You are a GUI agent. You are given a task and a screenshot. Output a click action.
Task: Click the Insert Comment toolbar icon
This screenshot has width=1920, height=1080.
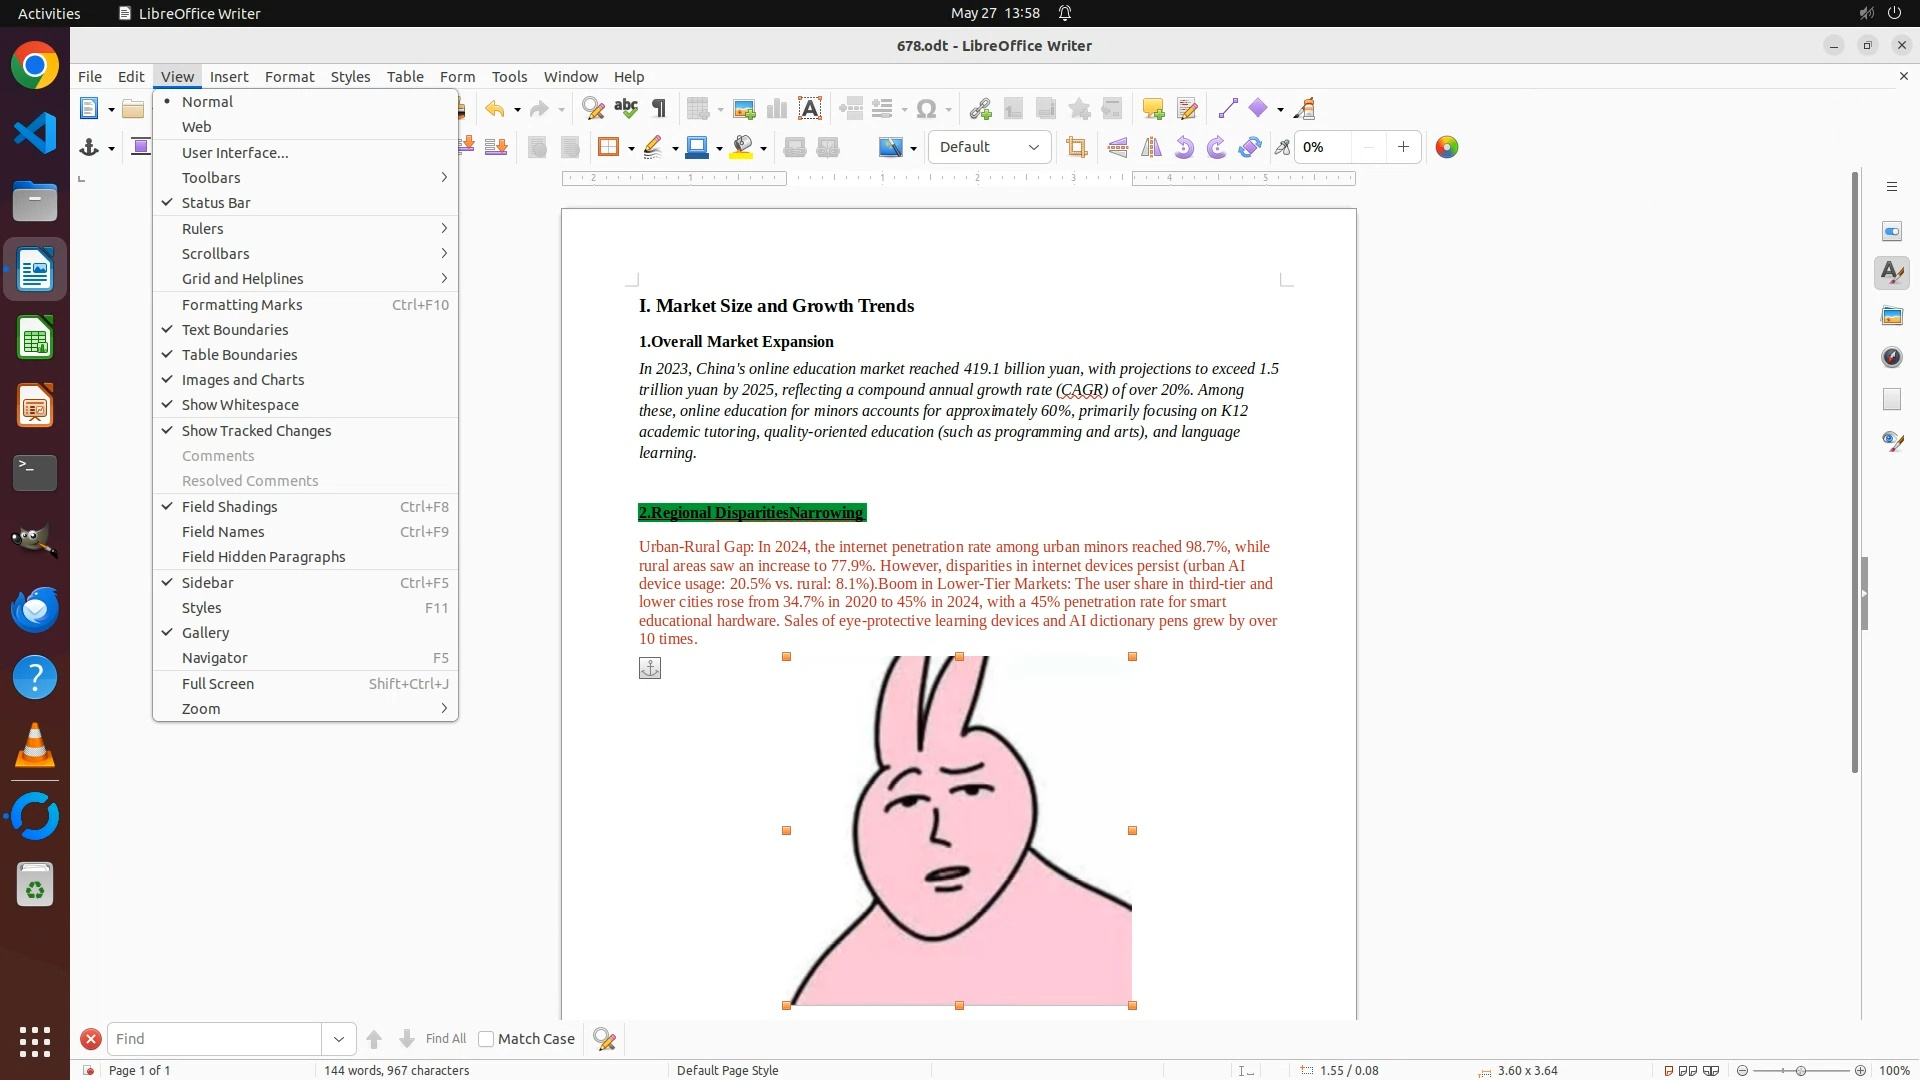click(1153, 109)
